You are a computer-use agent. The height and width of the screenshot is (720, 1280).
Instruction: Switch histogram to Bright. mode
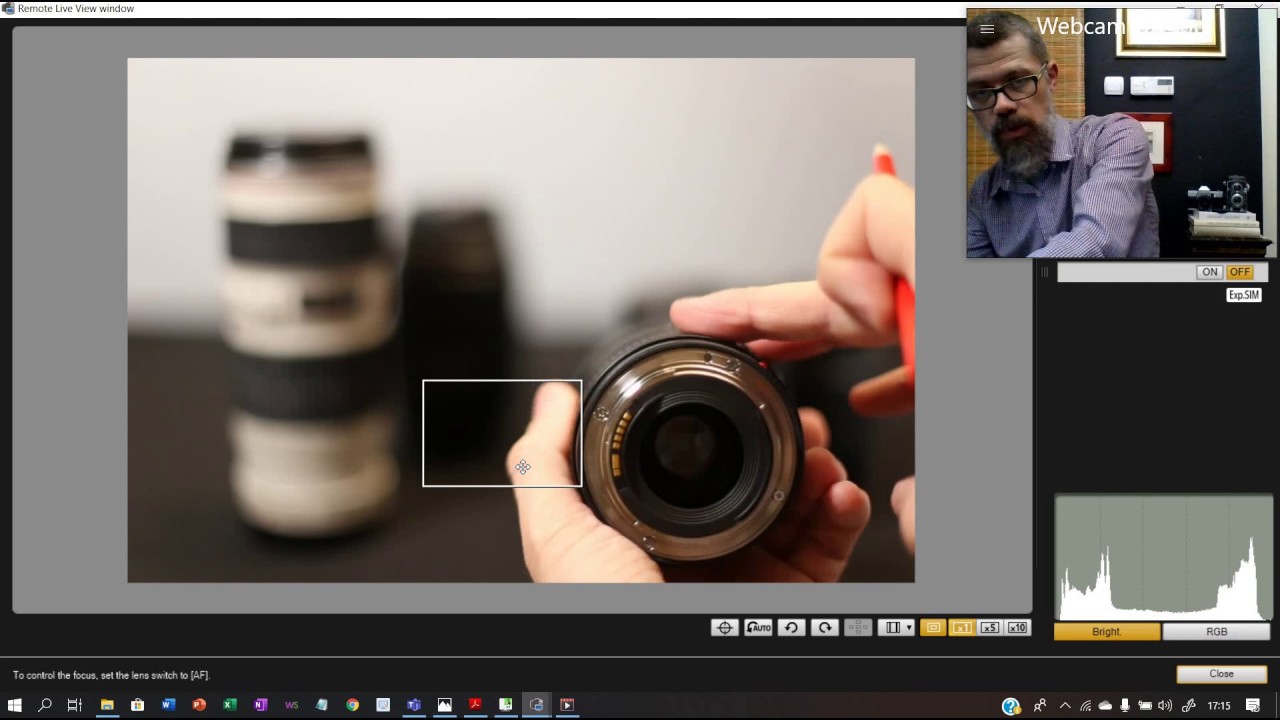[1107, 632]
